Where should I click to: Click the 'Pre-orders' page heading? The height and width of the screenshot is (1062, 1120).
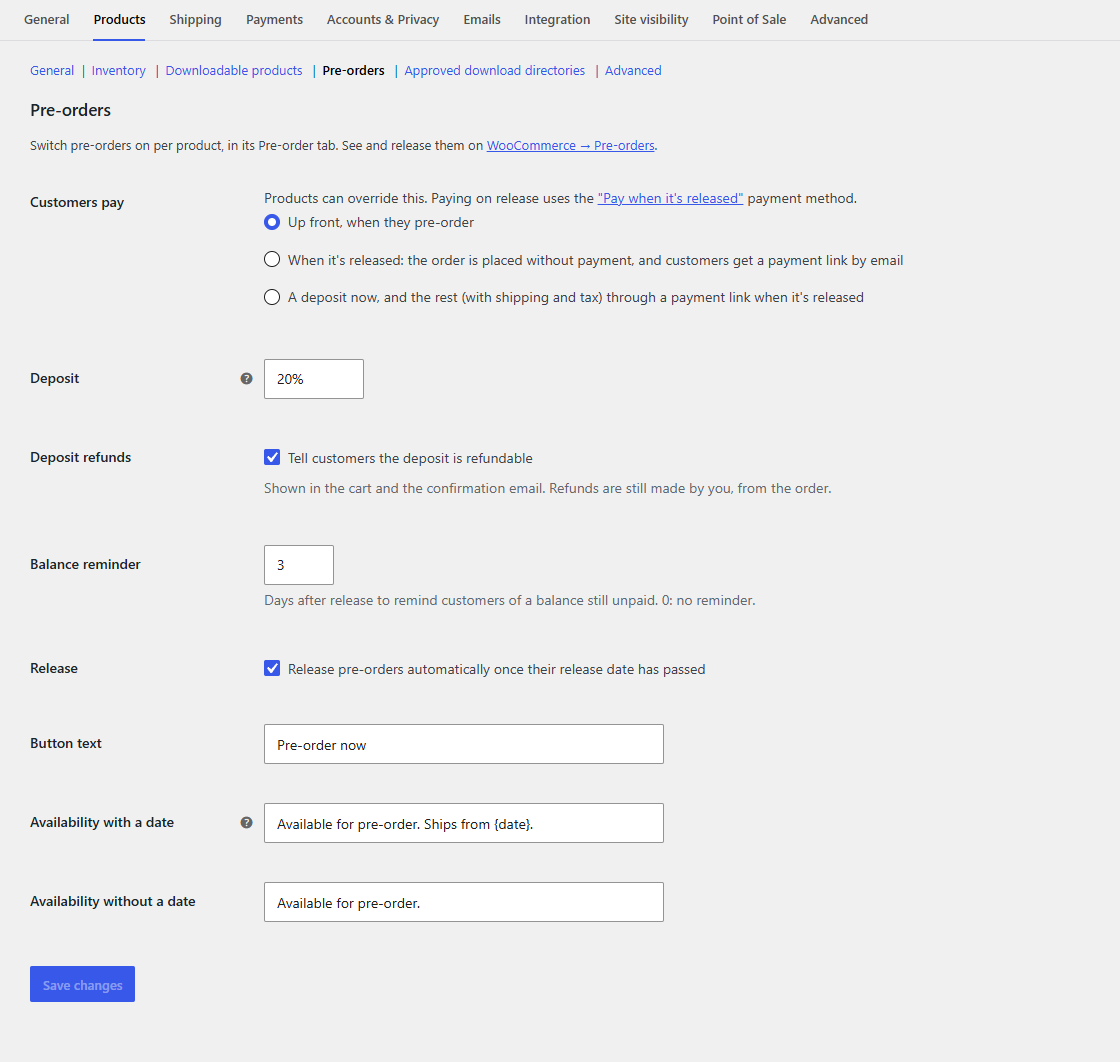point(70,110)
